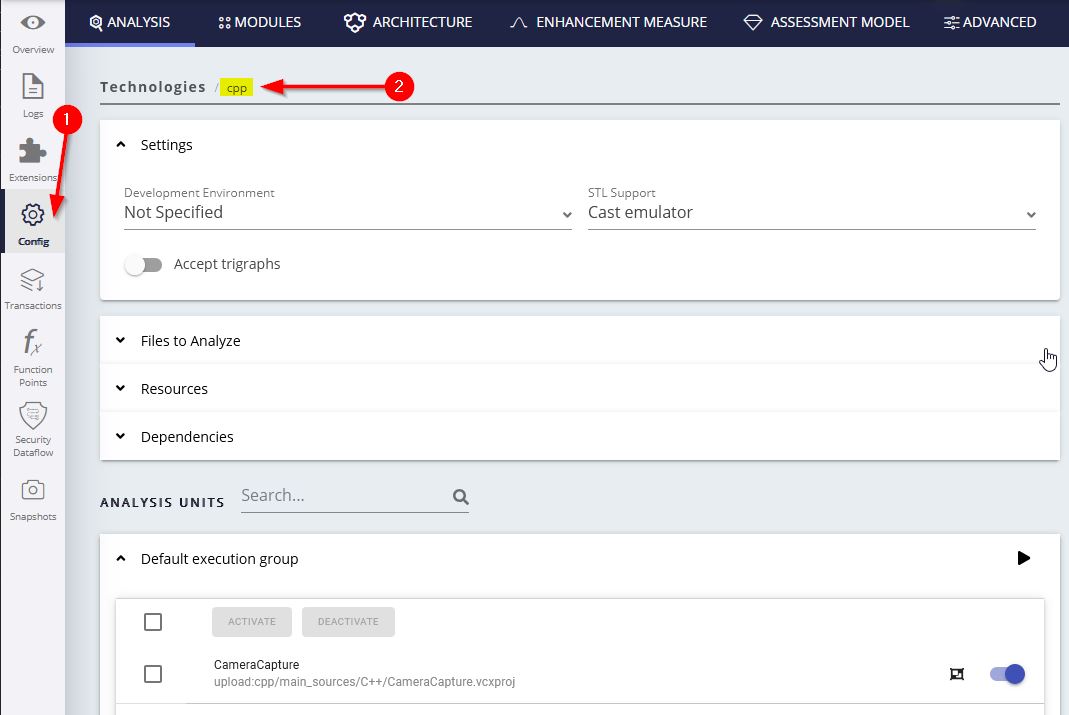Open the Overview eye icon in sidebar

33,24
